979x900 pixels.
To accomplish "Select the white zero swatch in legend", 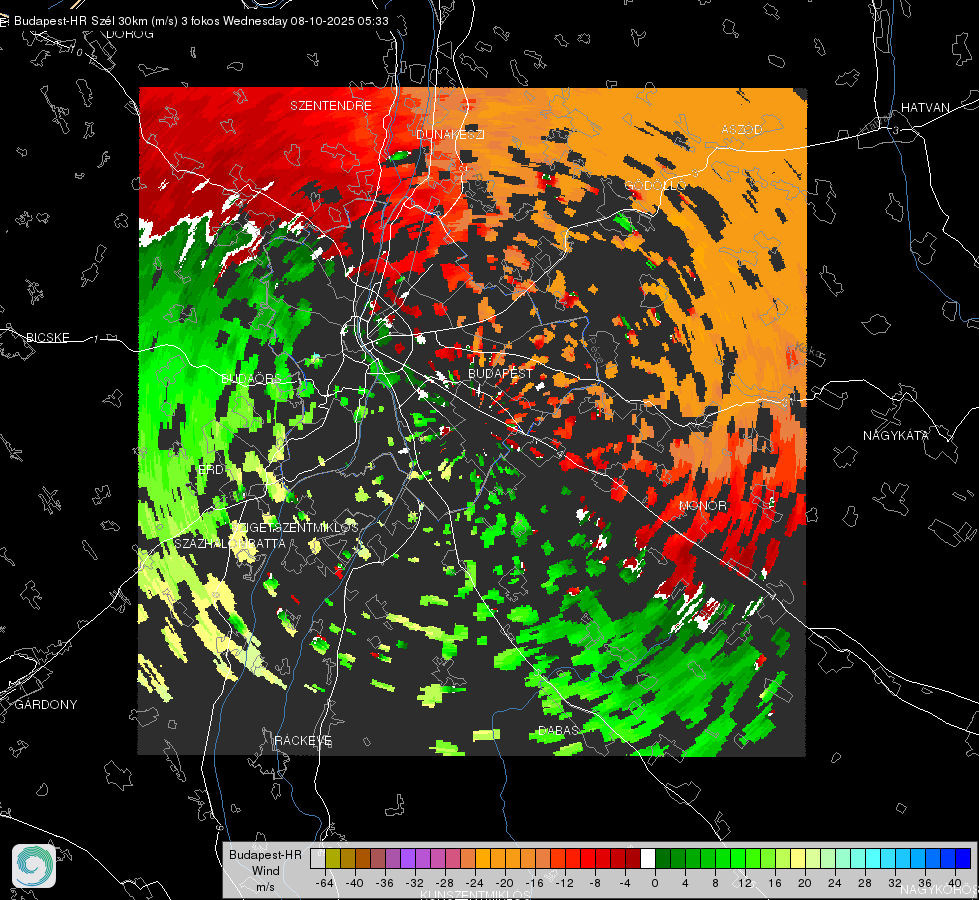I will coord(648,859).
